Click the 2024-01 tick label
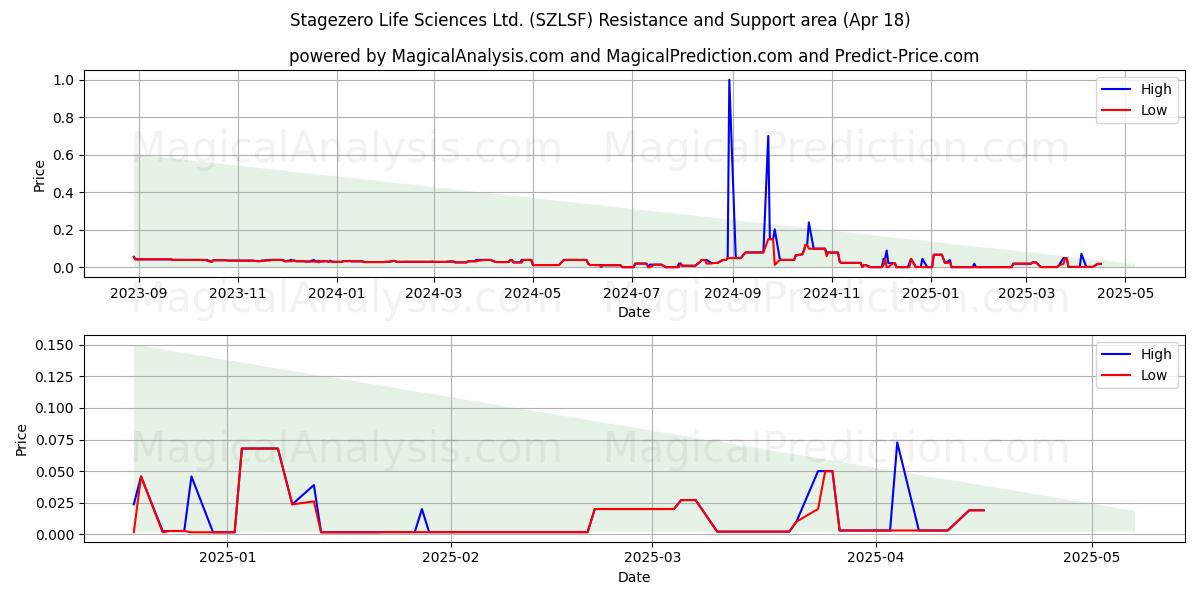Image resolution: width=1200 pixels, height=600 pixels. tap(338, 293)
